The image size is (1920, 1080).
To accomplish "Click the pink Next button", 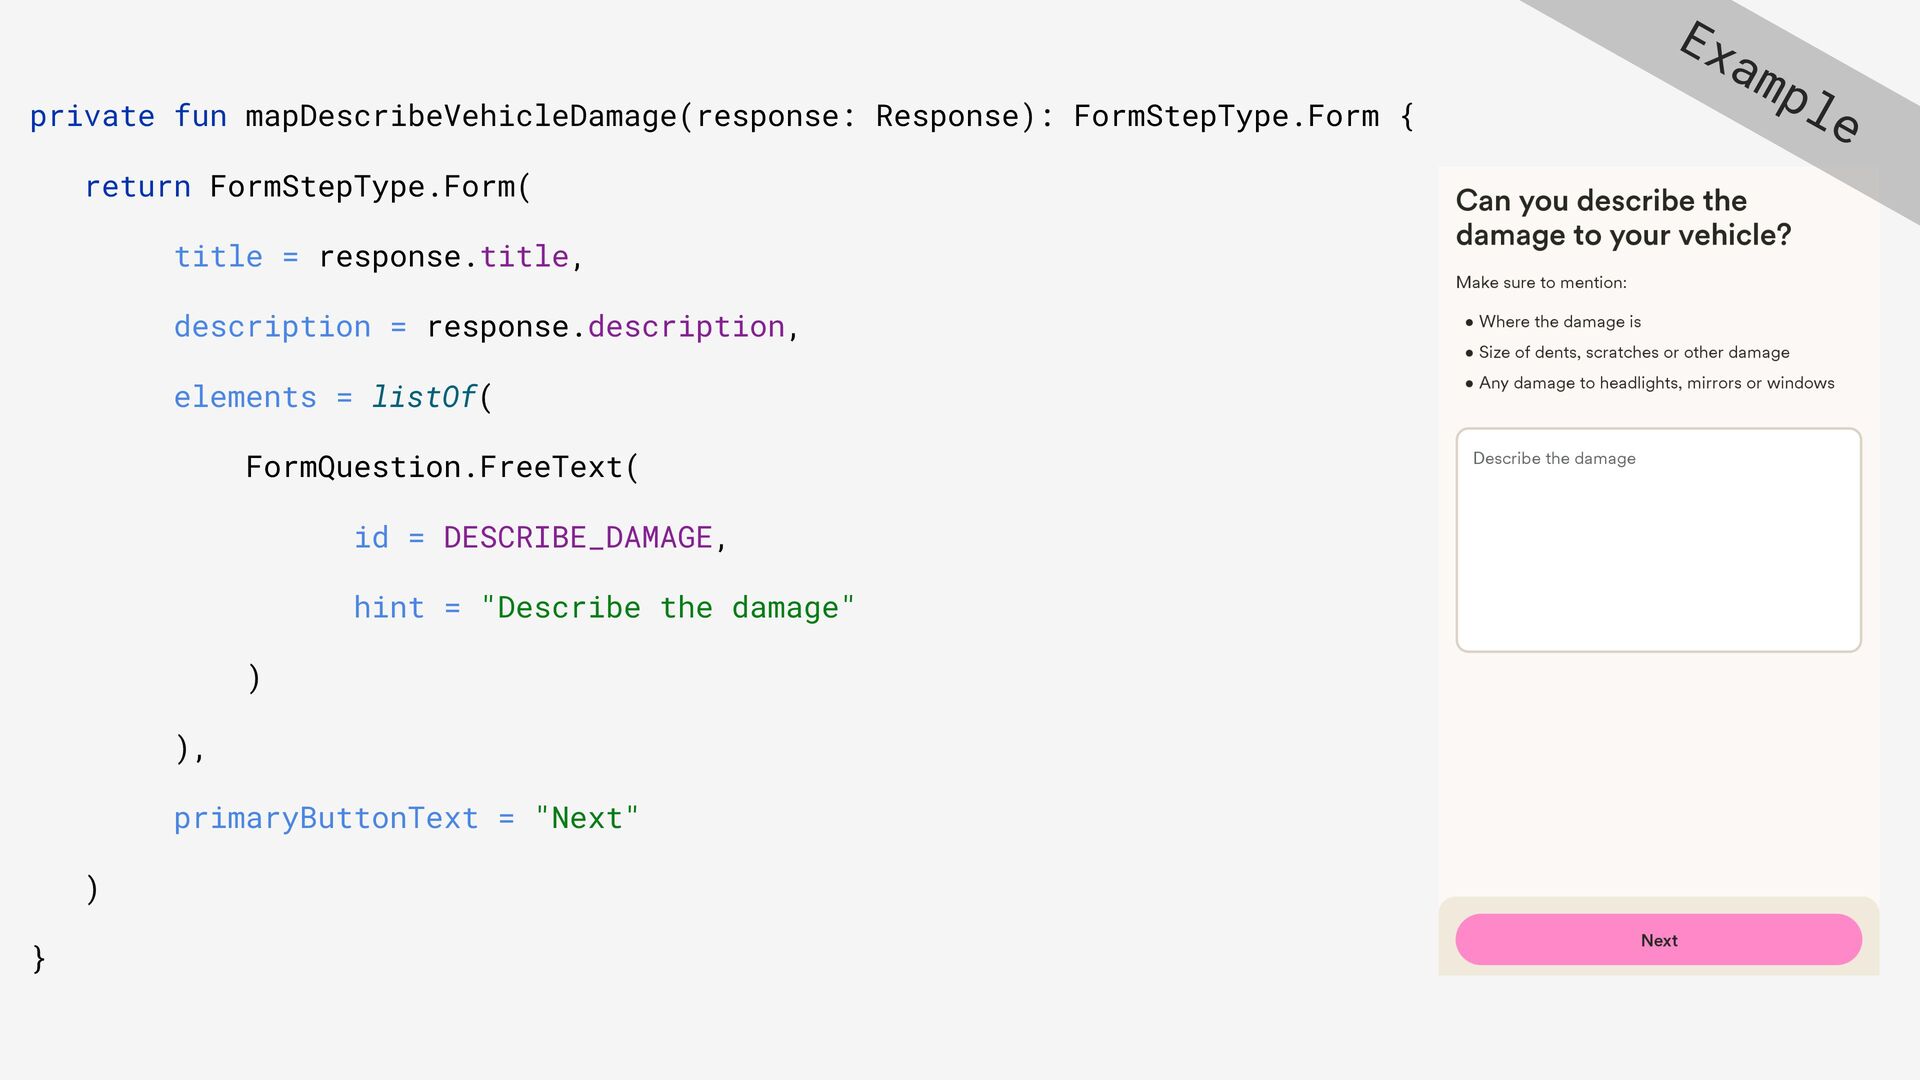I will [x=1658, y=940].
